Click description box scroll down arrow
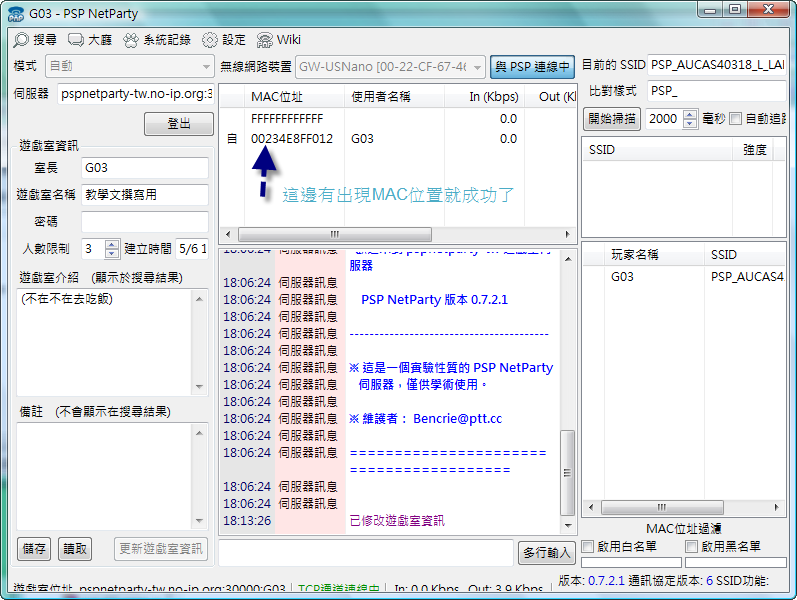 [199, 386]
